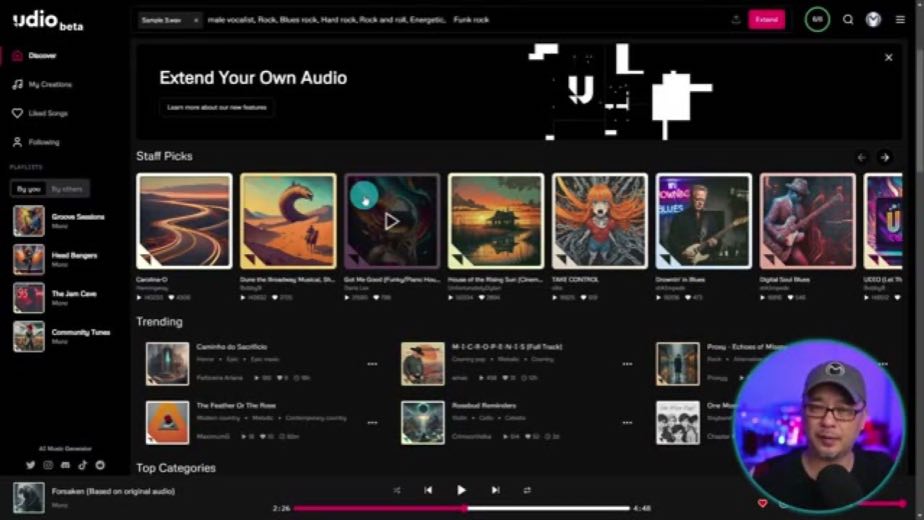Viewport: 924px width, 520px height.
Task: Open Liked Songs in the sidebar
Action: 40,113
